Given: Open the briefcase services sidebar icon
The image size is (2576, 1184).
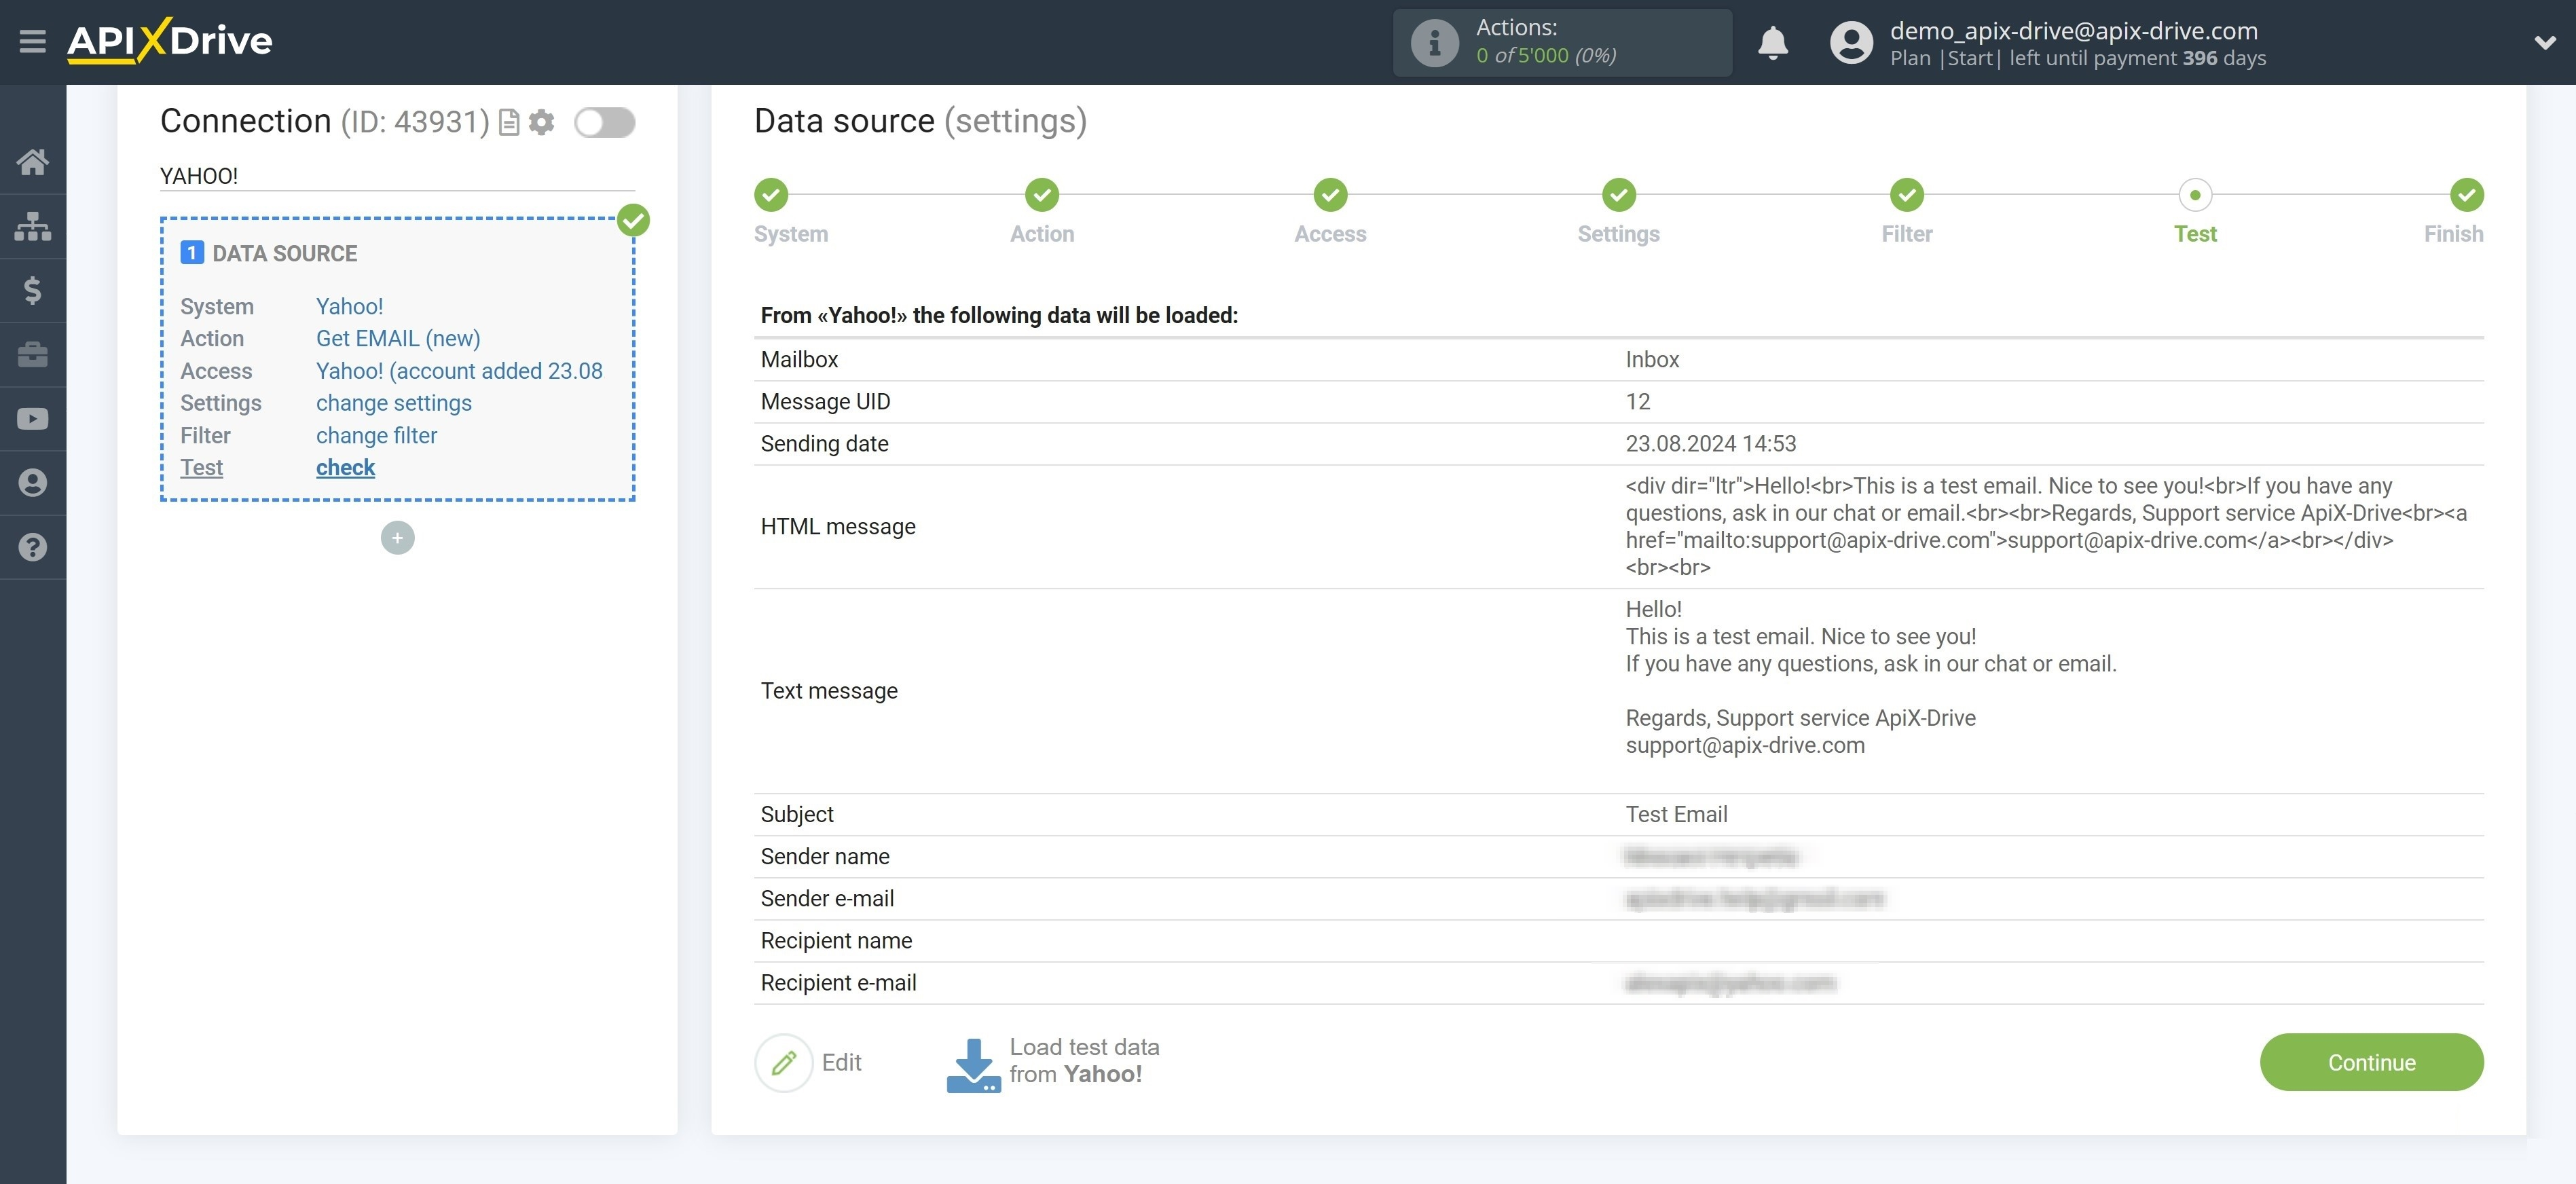Looking at the screenshot, I should [32, 354].
